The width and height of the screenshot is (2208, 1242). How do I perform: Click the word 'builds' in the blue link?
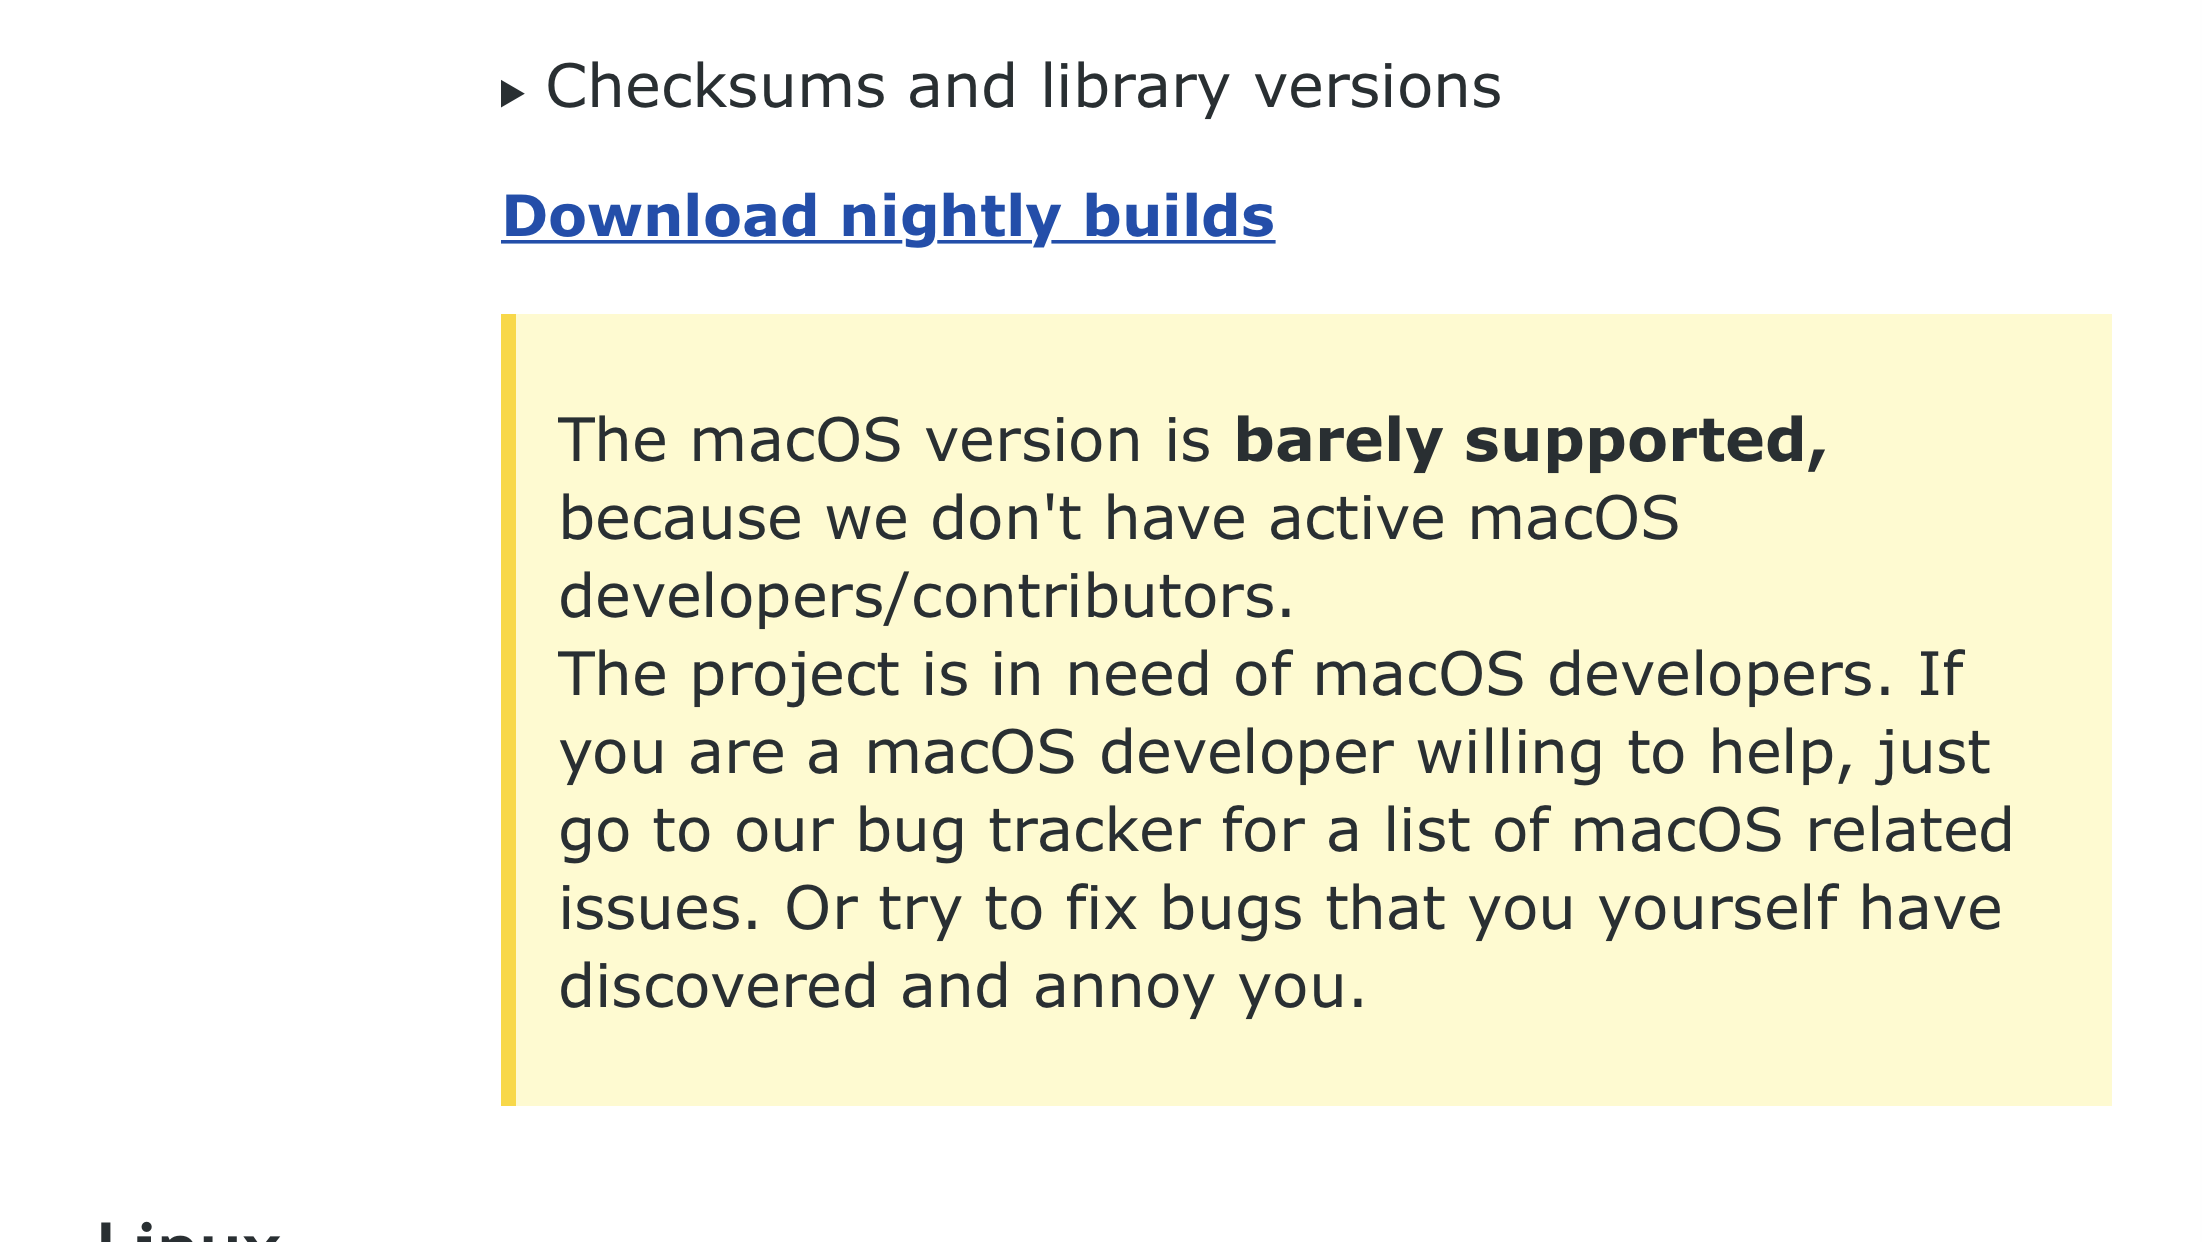pyautogui.click(x=1179, y=216)
